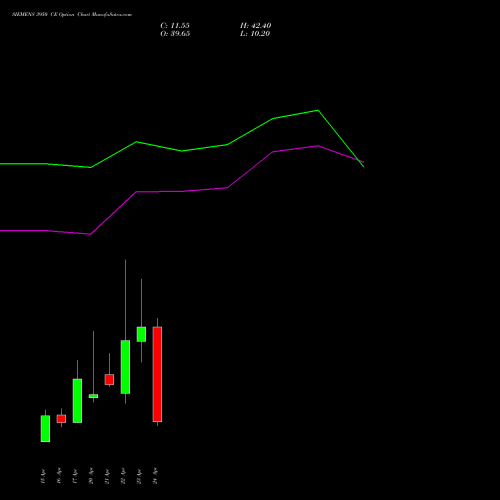This screenshot has height=500, width=500.
Task: Click the green candle body above 15 Apr
Action: 45,429
